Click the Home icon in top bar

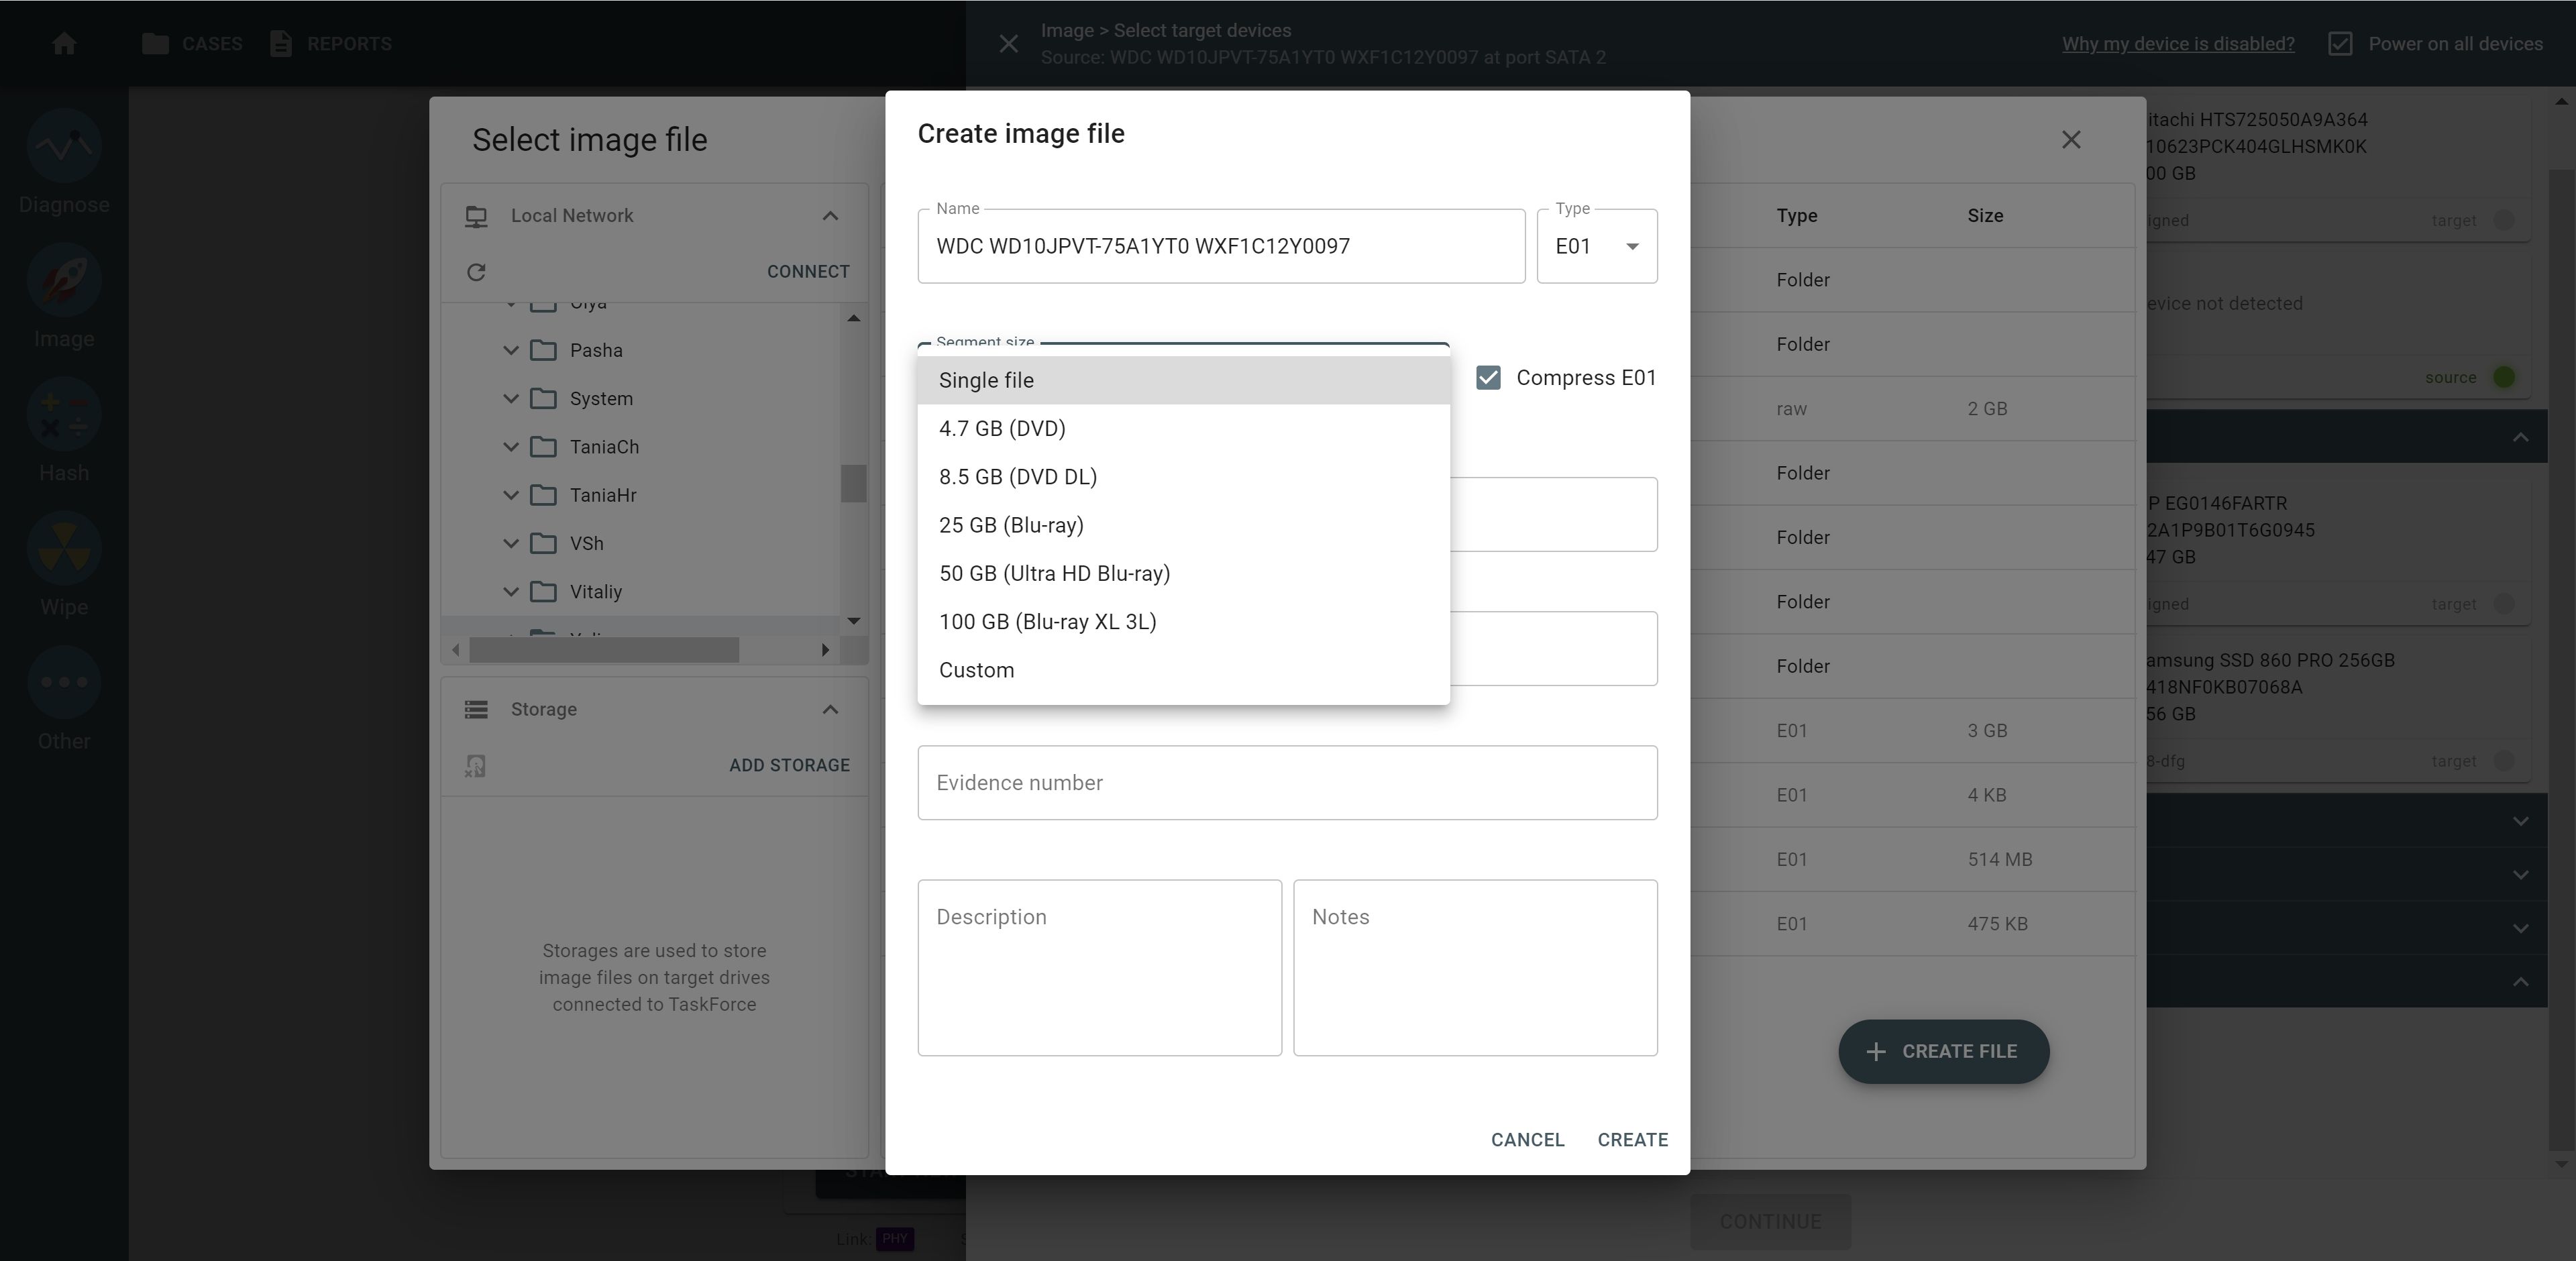64,44
